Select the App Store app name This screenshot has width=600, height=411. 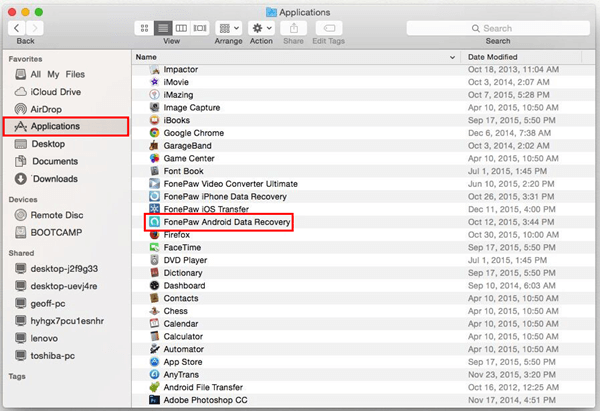click(x=183, y=362)
